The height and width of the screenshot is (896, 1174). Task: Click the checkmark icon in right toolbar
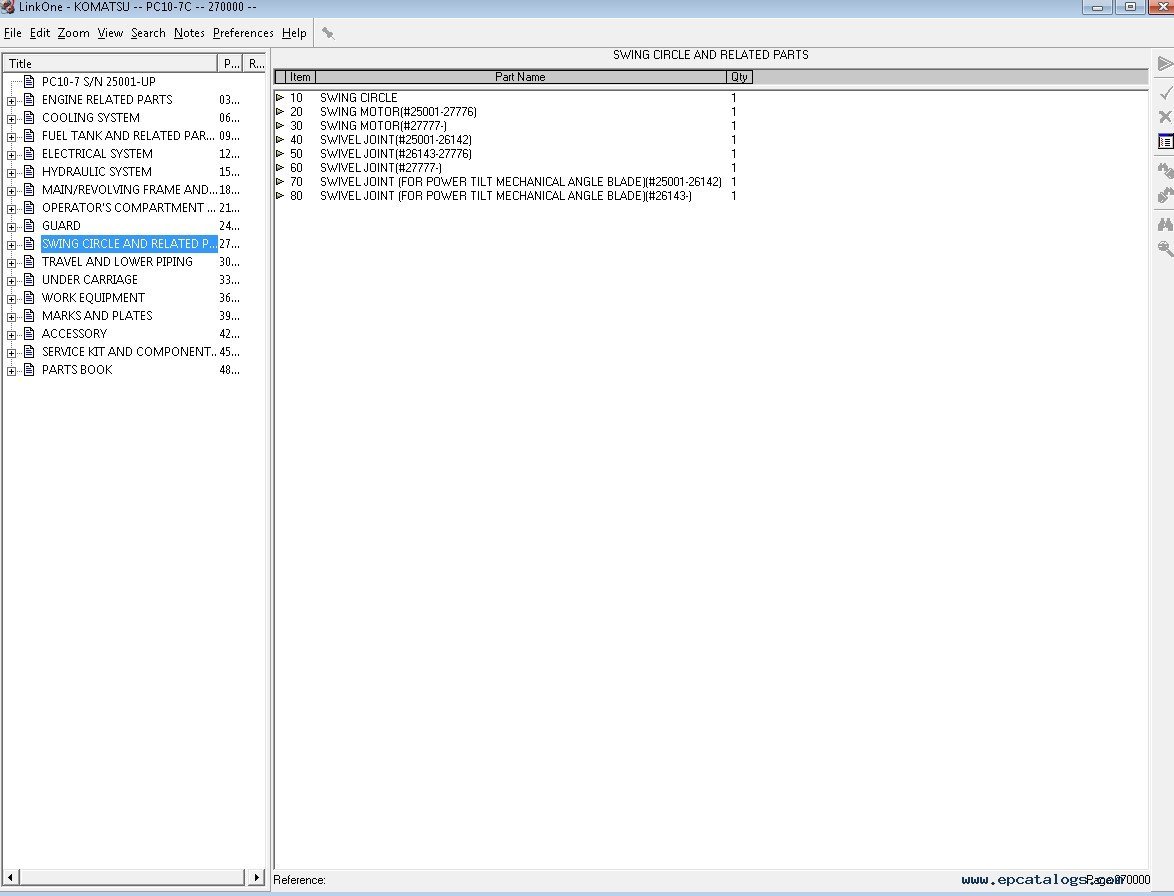tap(1165, 92)
